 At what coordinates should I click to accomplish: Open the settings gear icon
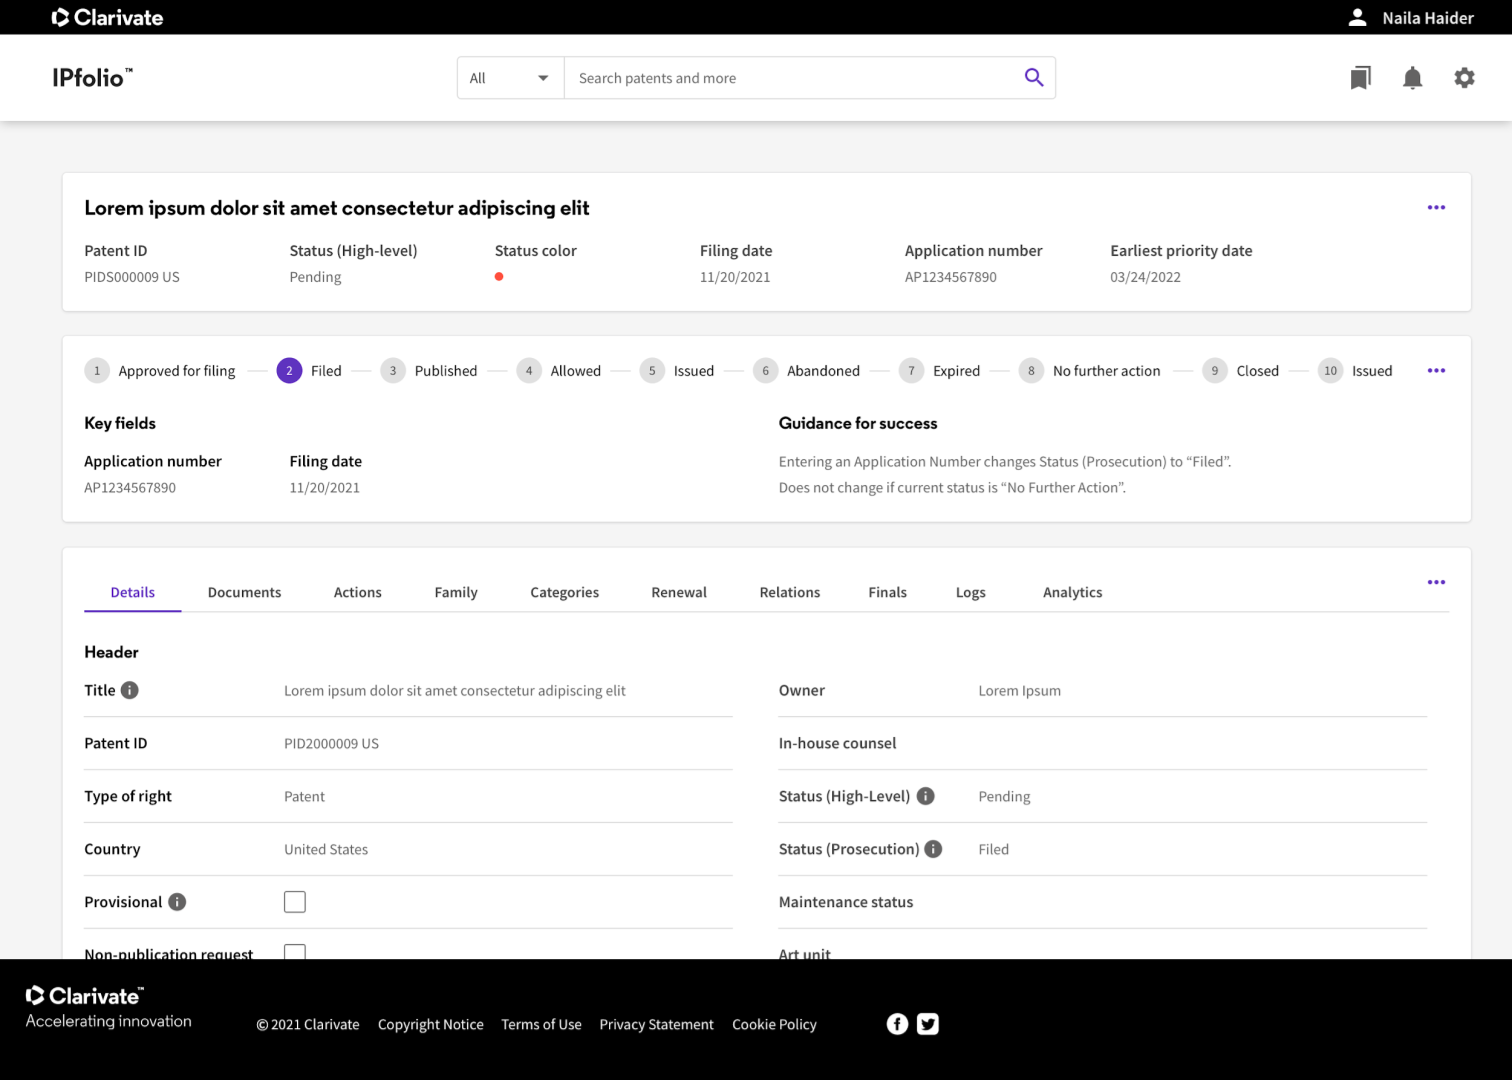[1464, 78]
